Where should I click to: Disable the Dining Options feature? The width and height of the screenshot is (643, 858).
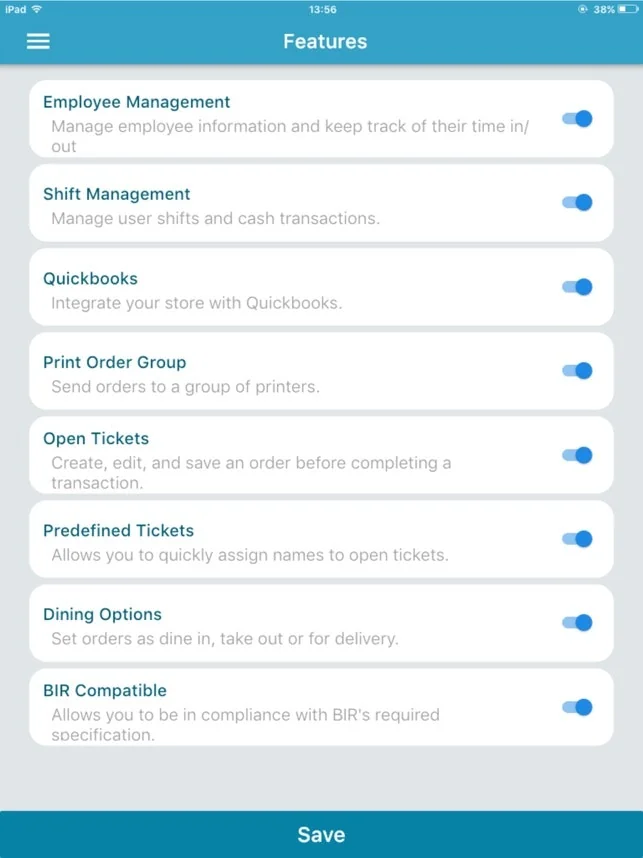click(578, 623)
